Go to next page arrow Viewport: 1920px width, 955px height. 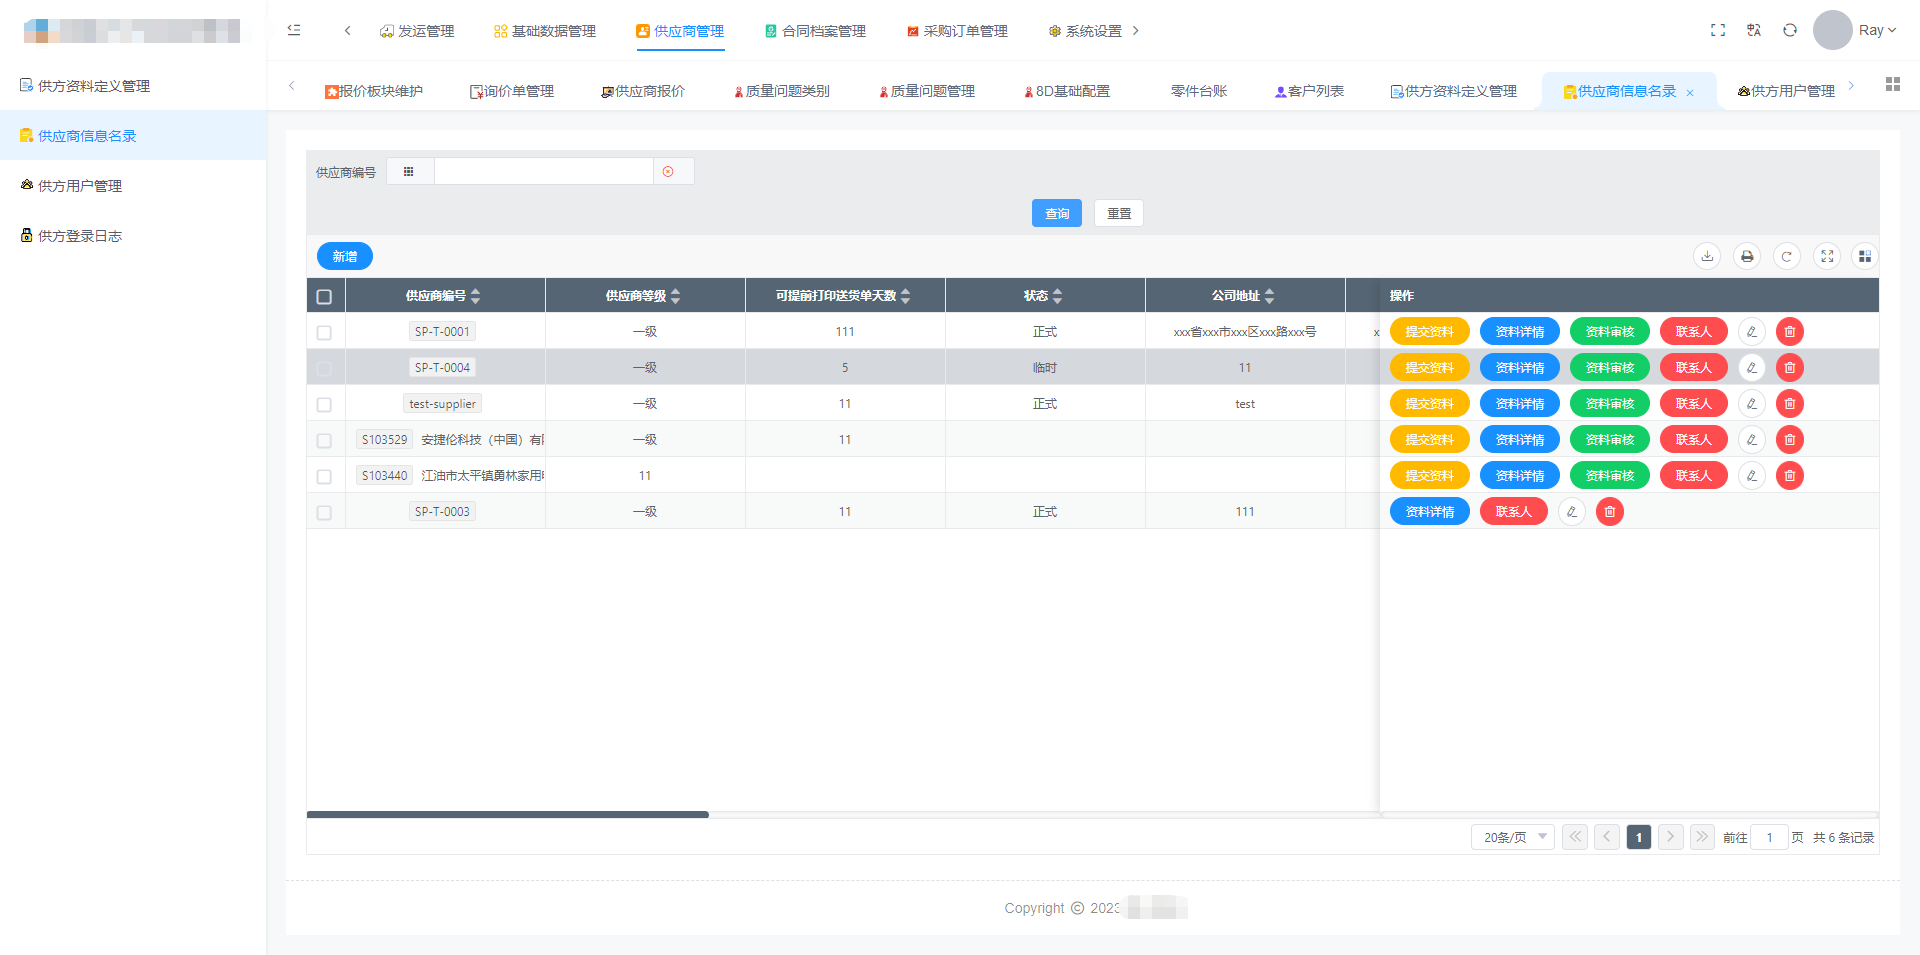pyautogui.click(x=1670, y=837)
